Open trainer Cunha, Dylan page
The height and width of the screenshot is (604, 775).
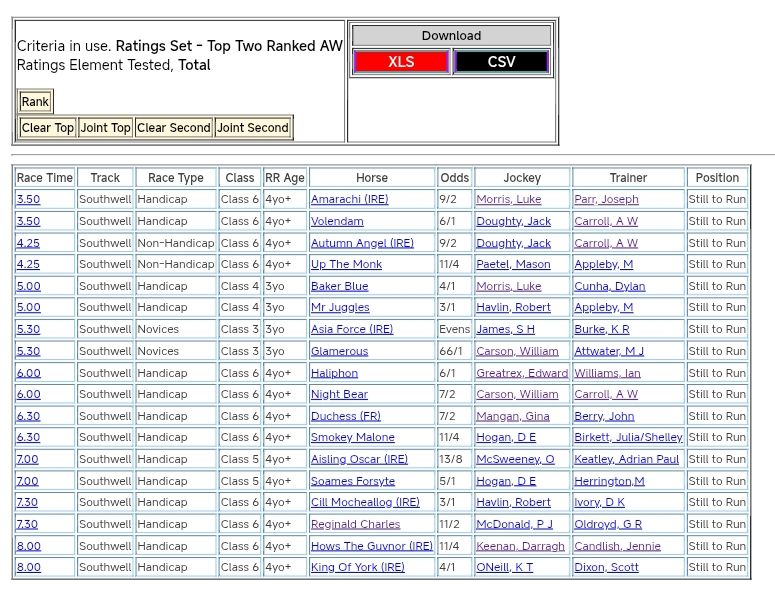pos(609,286)
